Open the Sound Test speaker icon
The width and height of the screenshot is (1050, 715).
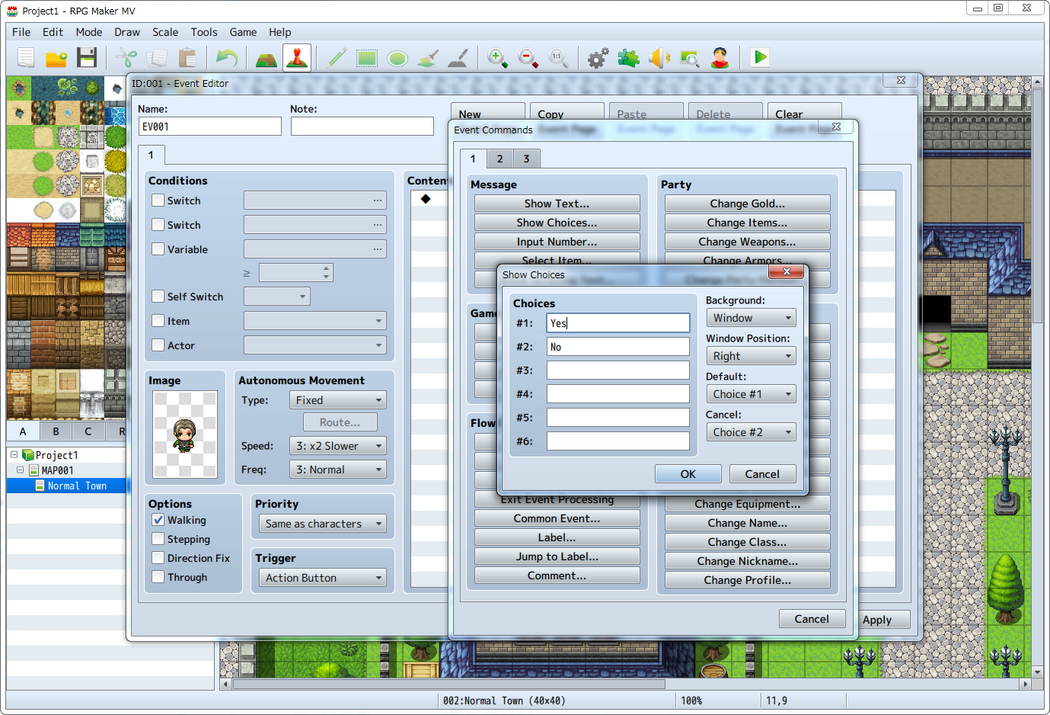(660, 58)
